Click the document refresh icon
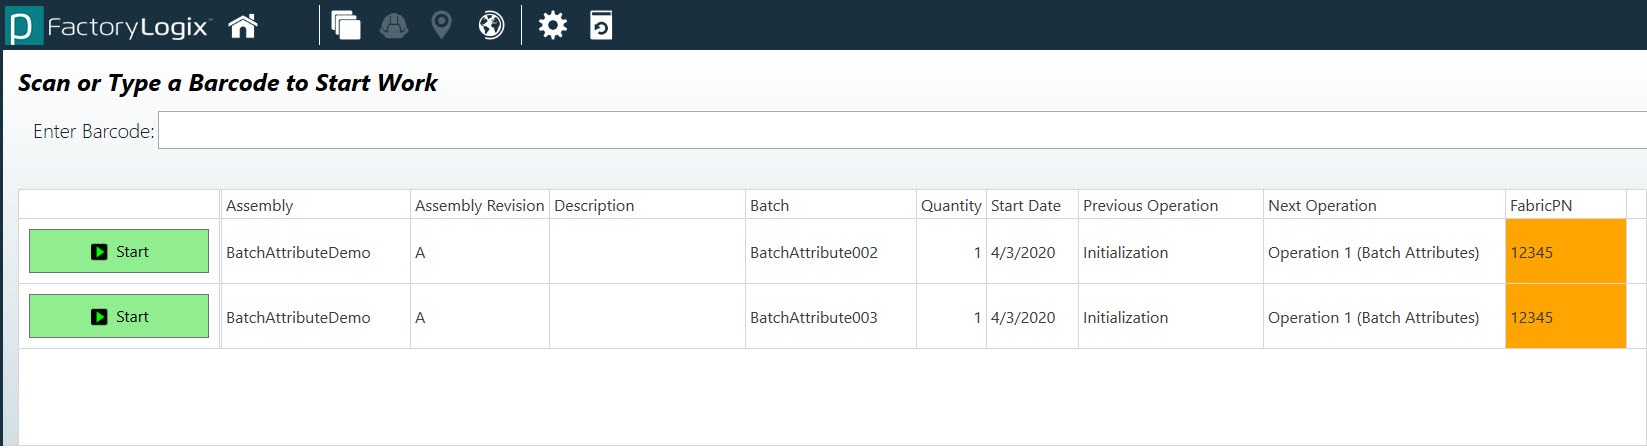The width and height of the screenshot is (1647, 448). click(x=601, y=25)
